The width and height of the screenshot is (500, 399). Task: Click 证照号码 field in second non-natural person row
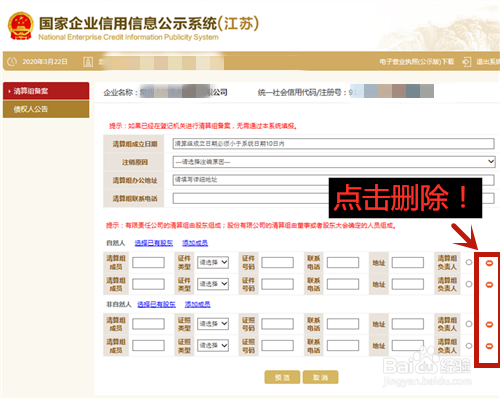pos(277,346)
